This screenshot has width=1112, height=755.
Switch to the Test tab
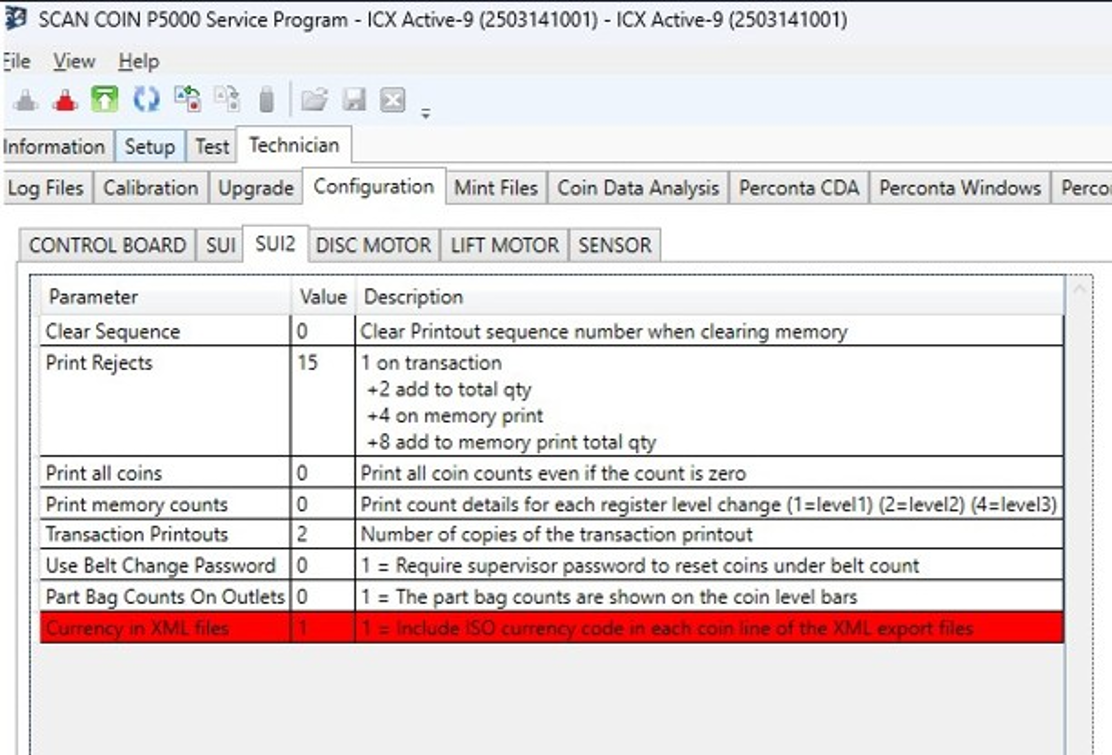pyautogui.click(x=212, y=147)
